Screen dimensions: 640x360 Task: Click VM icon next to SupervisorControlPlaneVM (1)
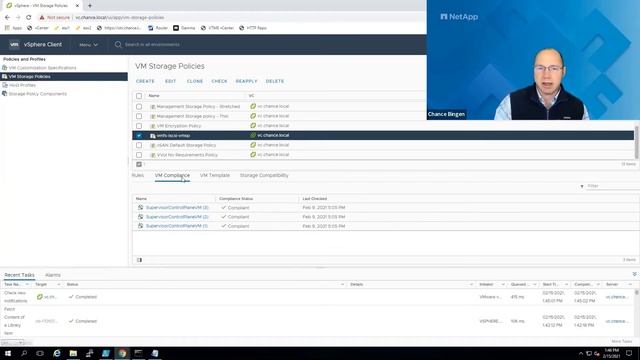coord(140,226)
